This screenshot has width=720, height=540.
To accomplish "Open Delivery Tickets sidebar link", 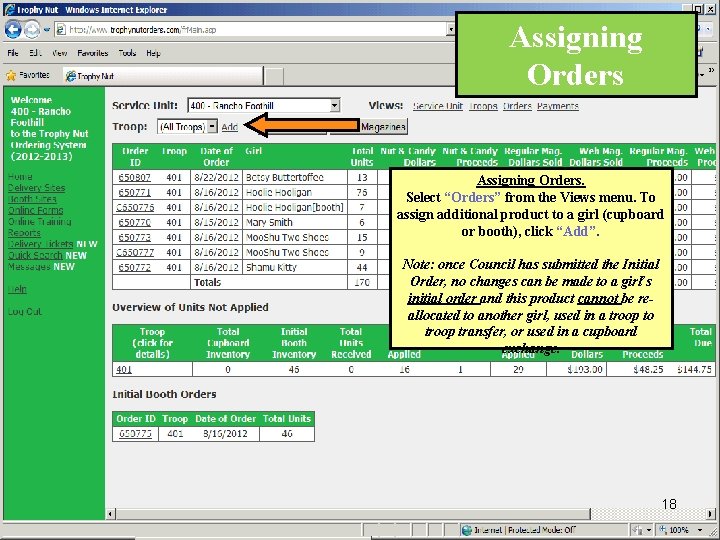I will pos(40,244).
